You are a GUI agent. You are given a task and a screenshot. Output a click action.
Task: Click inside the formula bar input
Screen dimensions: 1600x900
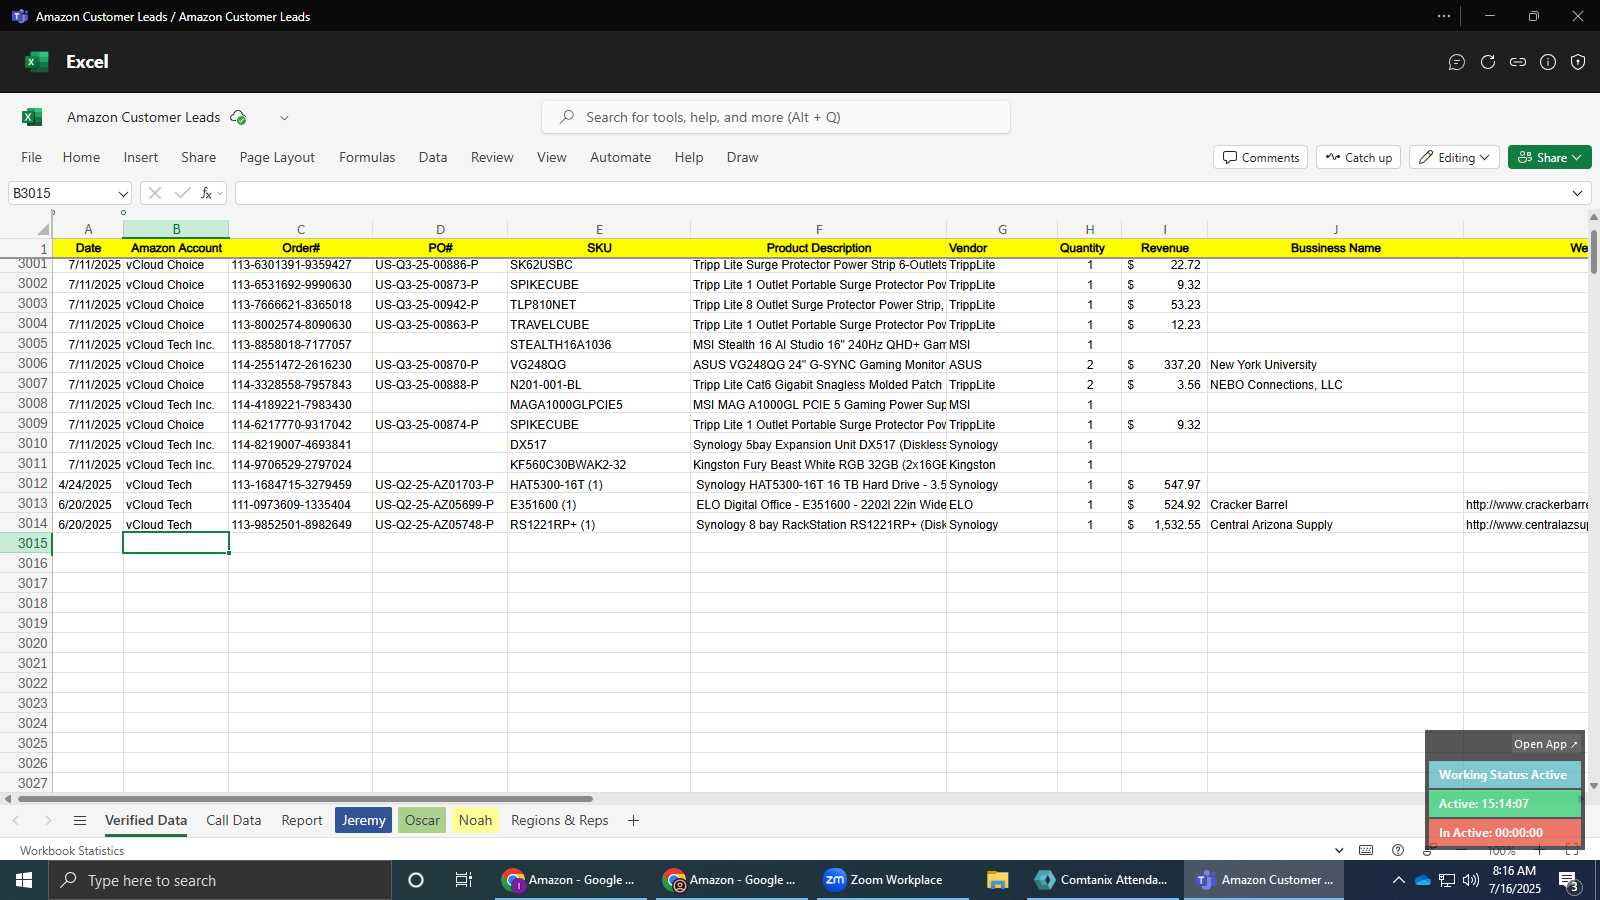[900, 193]
